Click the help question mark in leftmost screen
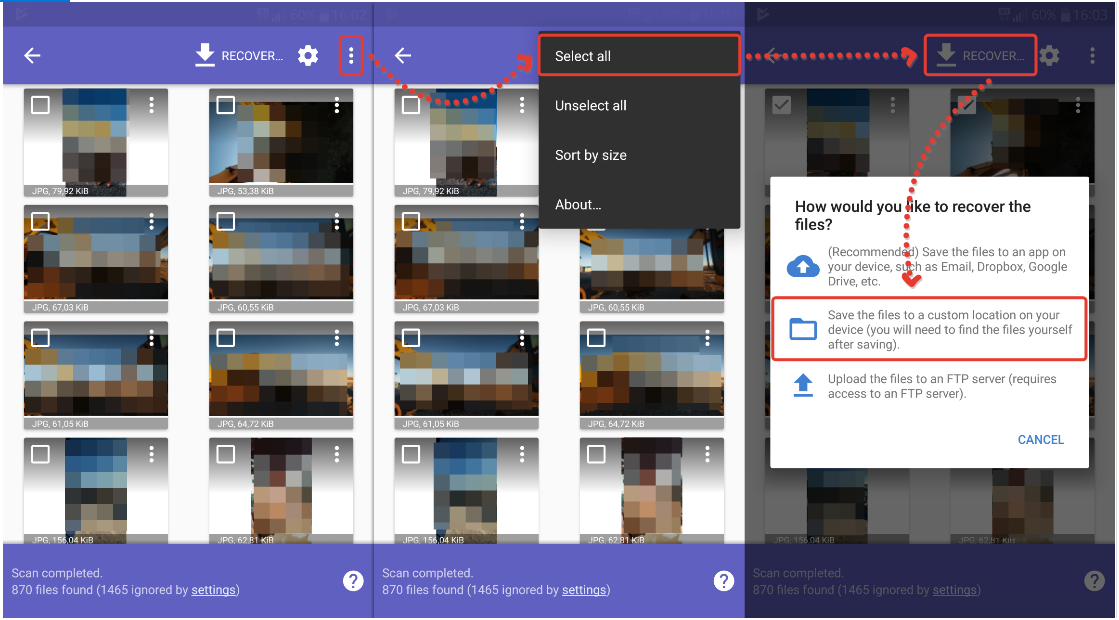The height and width of the screenshot is (620, 1119). (x=353, y=581)
